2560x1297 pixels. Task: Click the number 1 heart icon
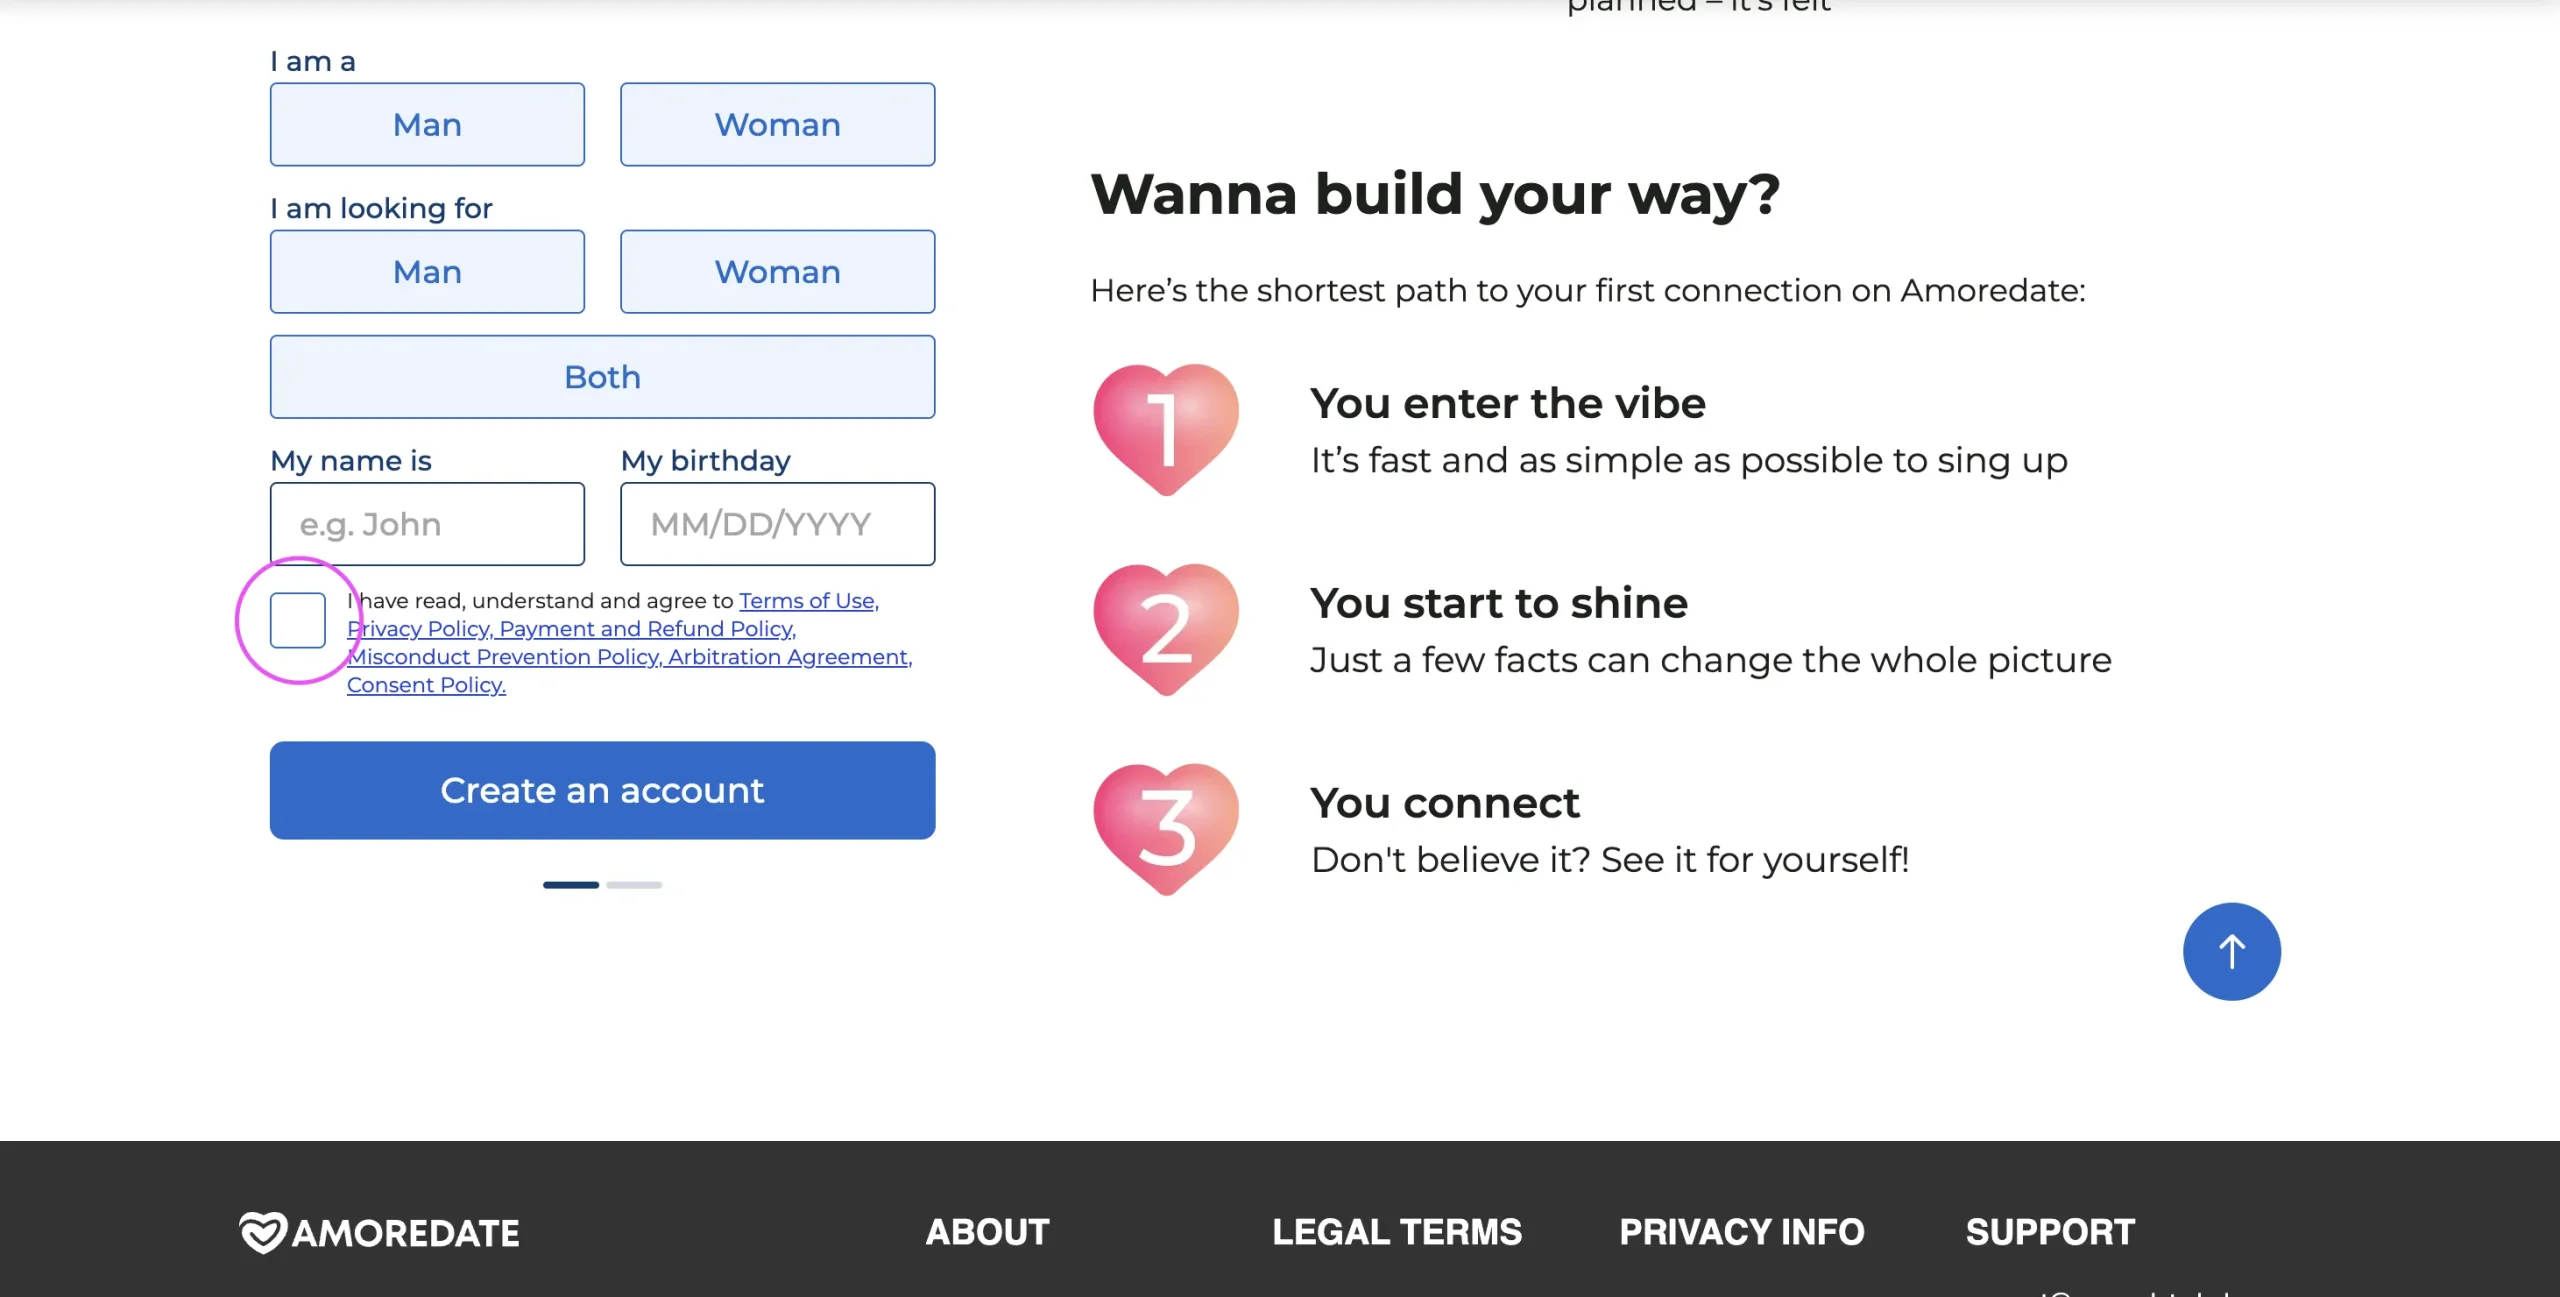click(1166, 428)
